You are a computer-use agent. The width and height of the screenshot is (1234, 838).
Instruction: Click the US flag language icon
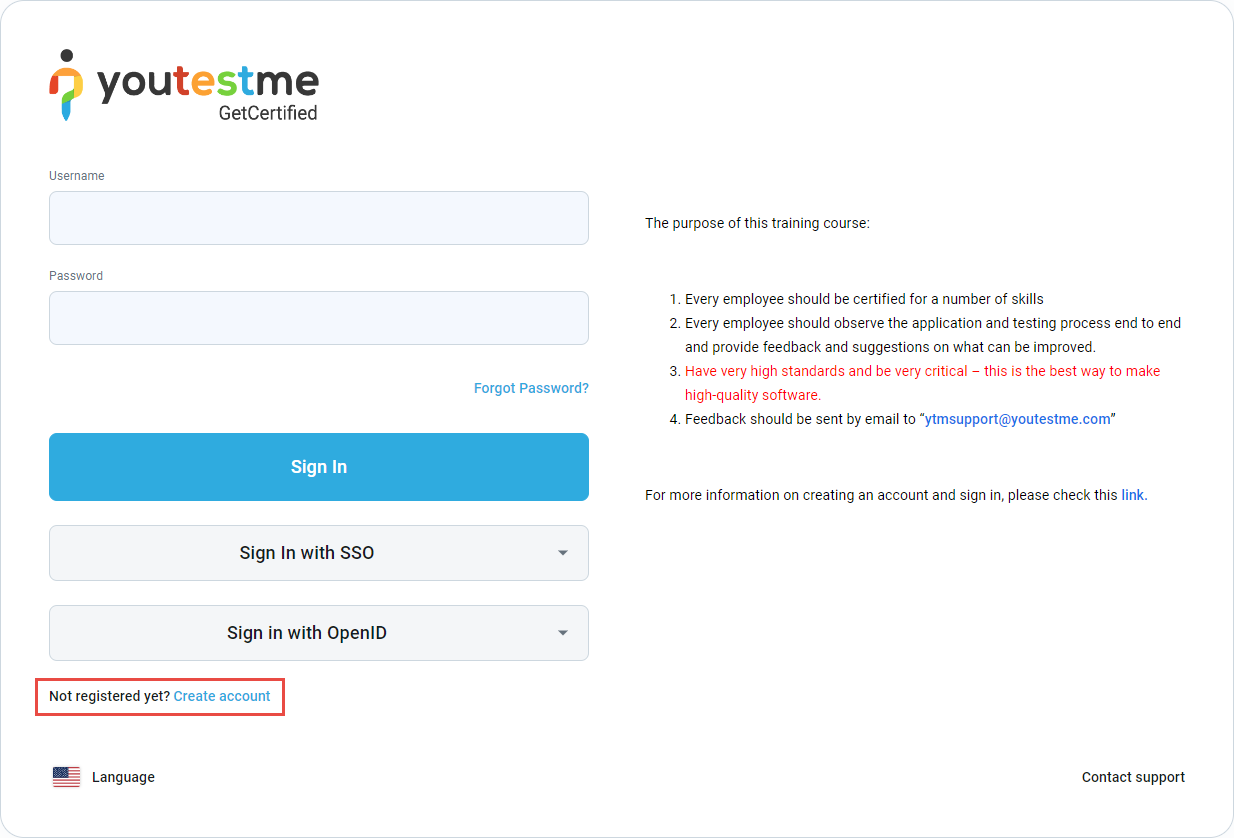[66, 777]
